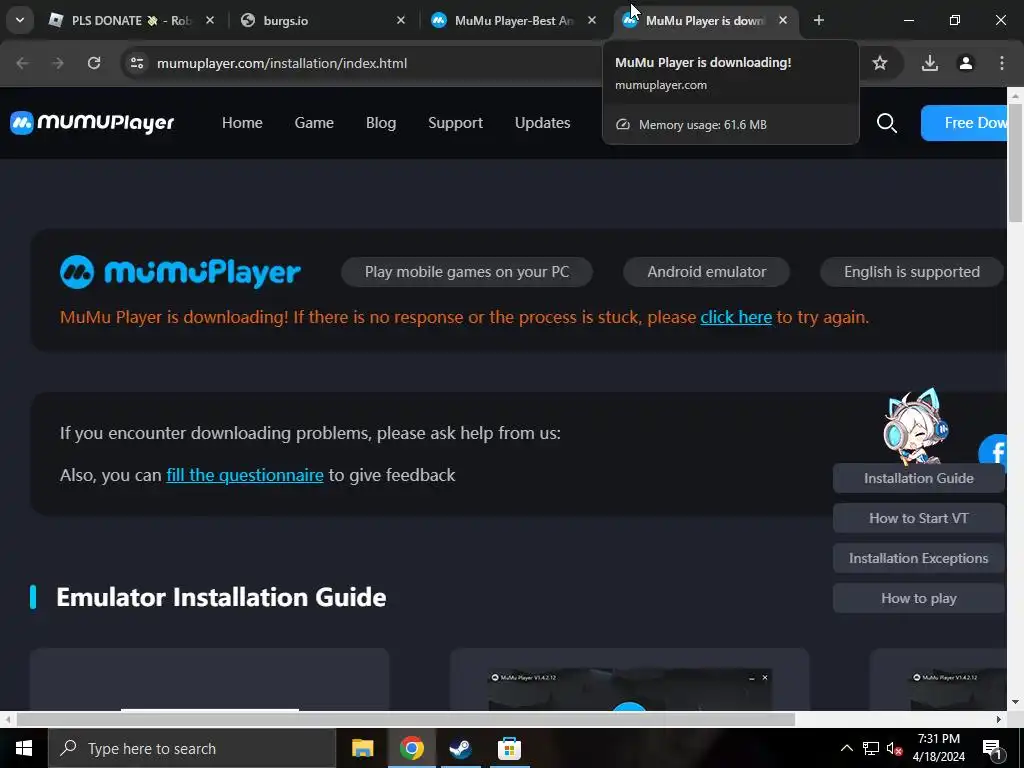This screenshot has width=1024, height=768.
Task: Click the English is supported tag
Action: coord(912,272)
